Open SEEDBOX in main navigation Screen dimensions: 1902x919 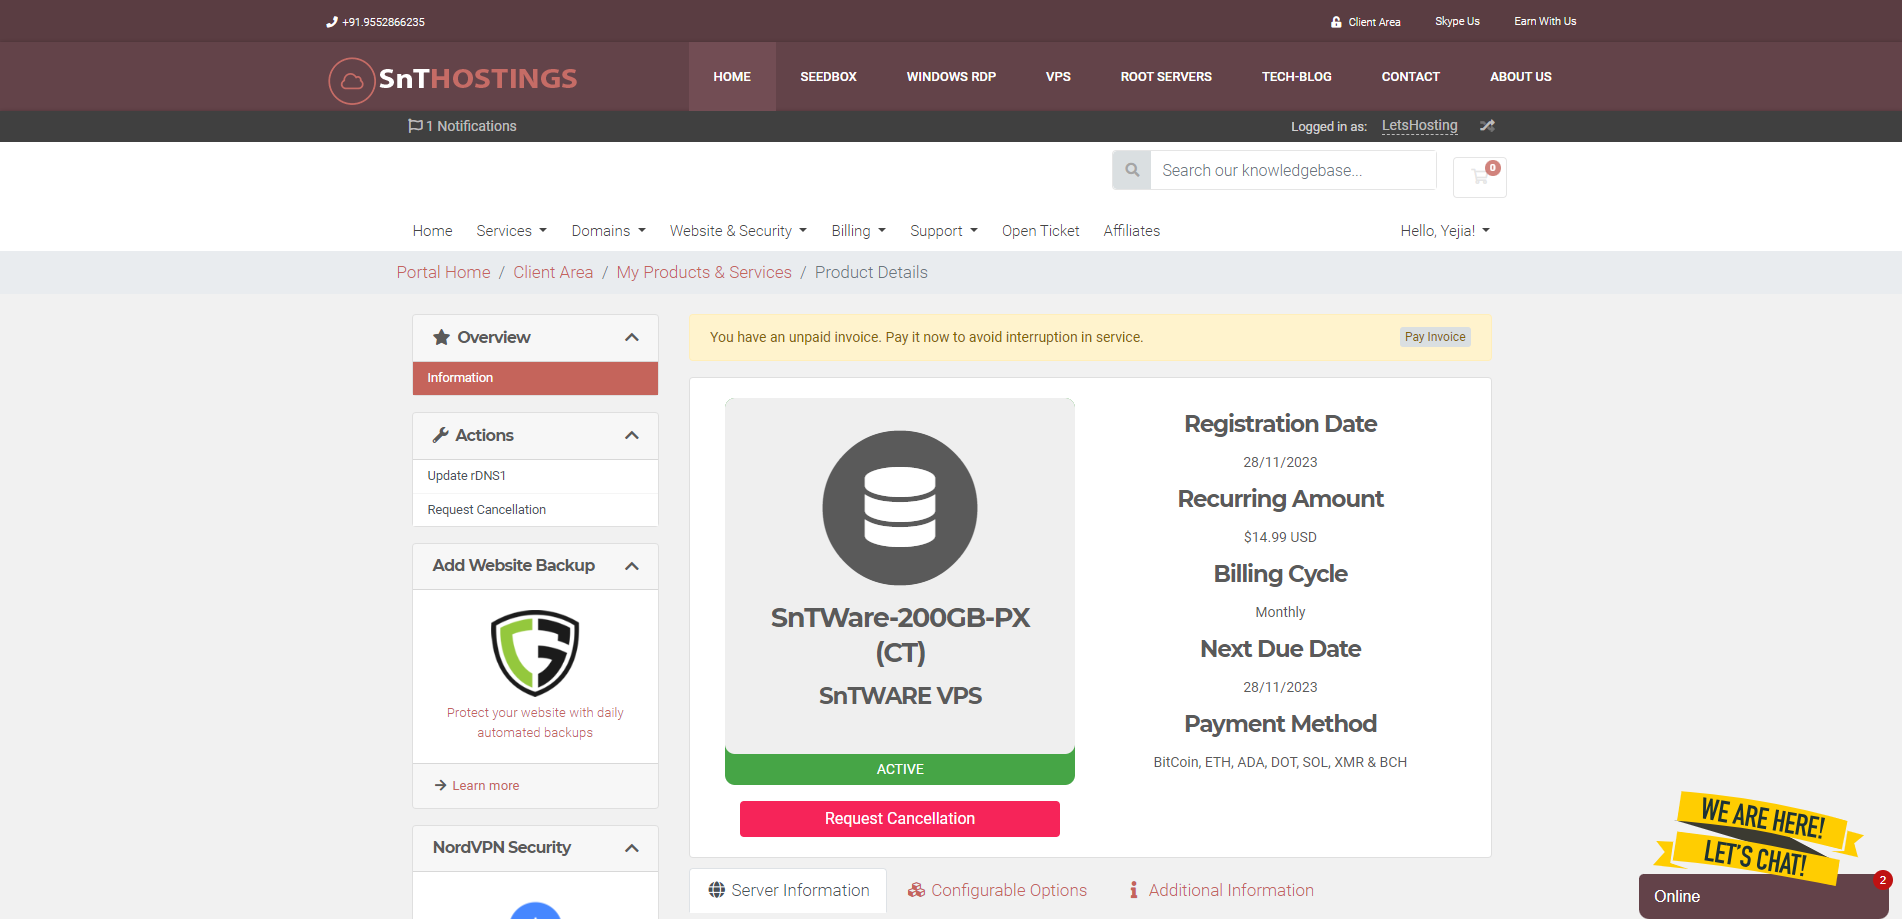tap(828, 77)
